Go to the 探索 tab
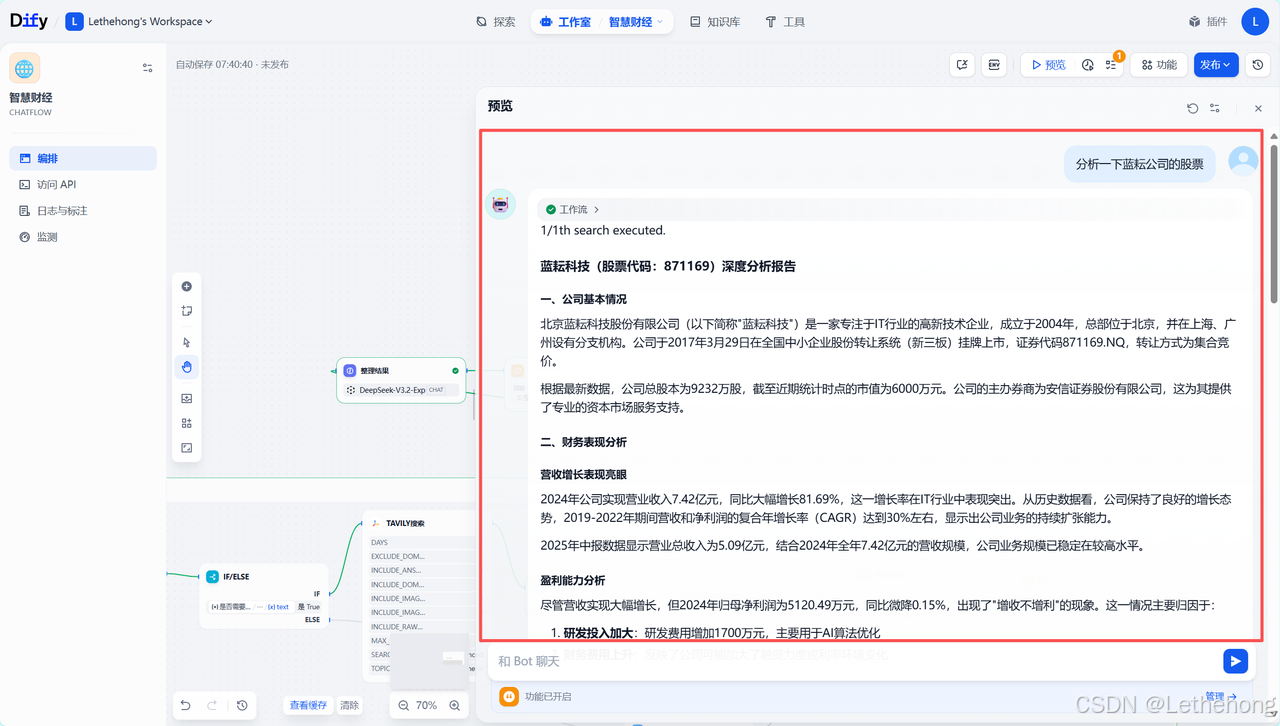This screenshot has width=1280, height=726. point(496,21)
